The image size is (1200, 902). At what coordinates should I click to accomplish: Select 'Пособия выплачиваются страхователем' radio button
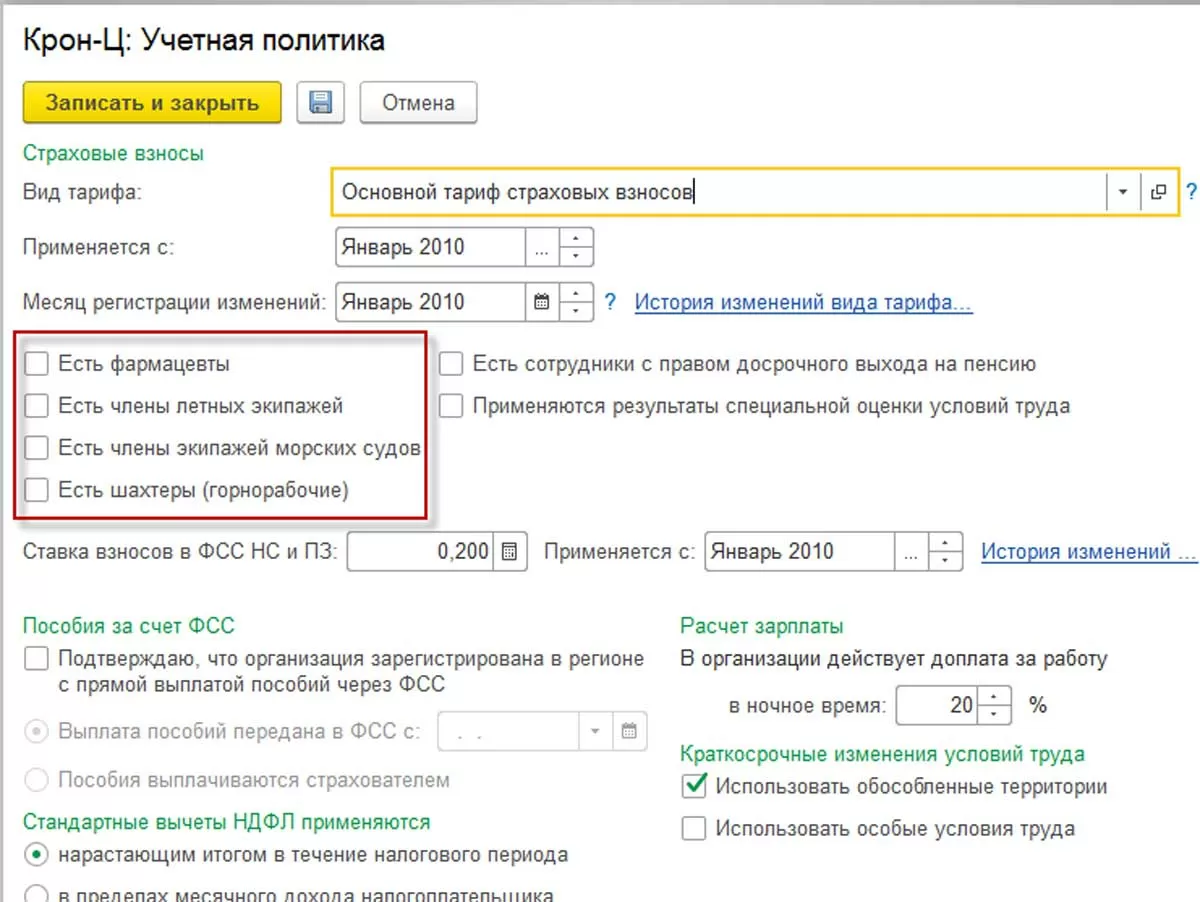click(36, 779)
